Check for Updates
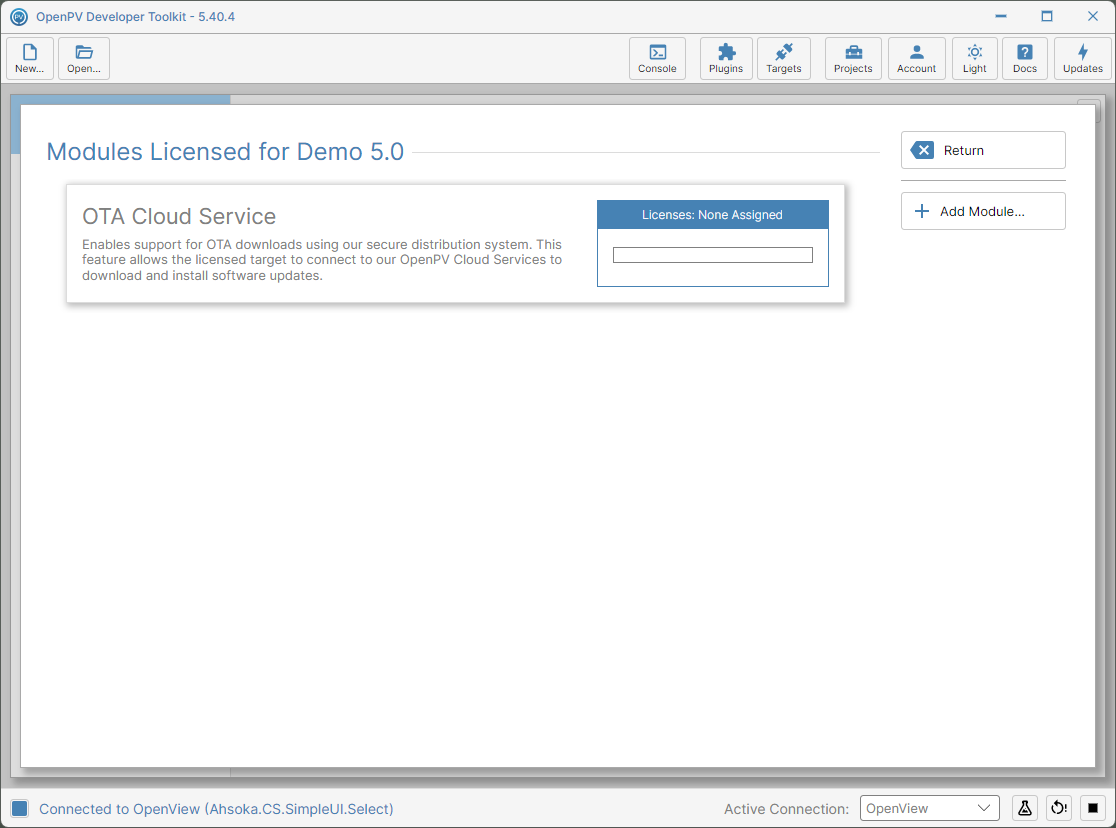Viewport: 1116px width, 828px height. point(1083,58)
